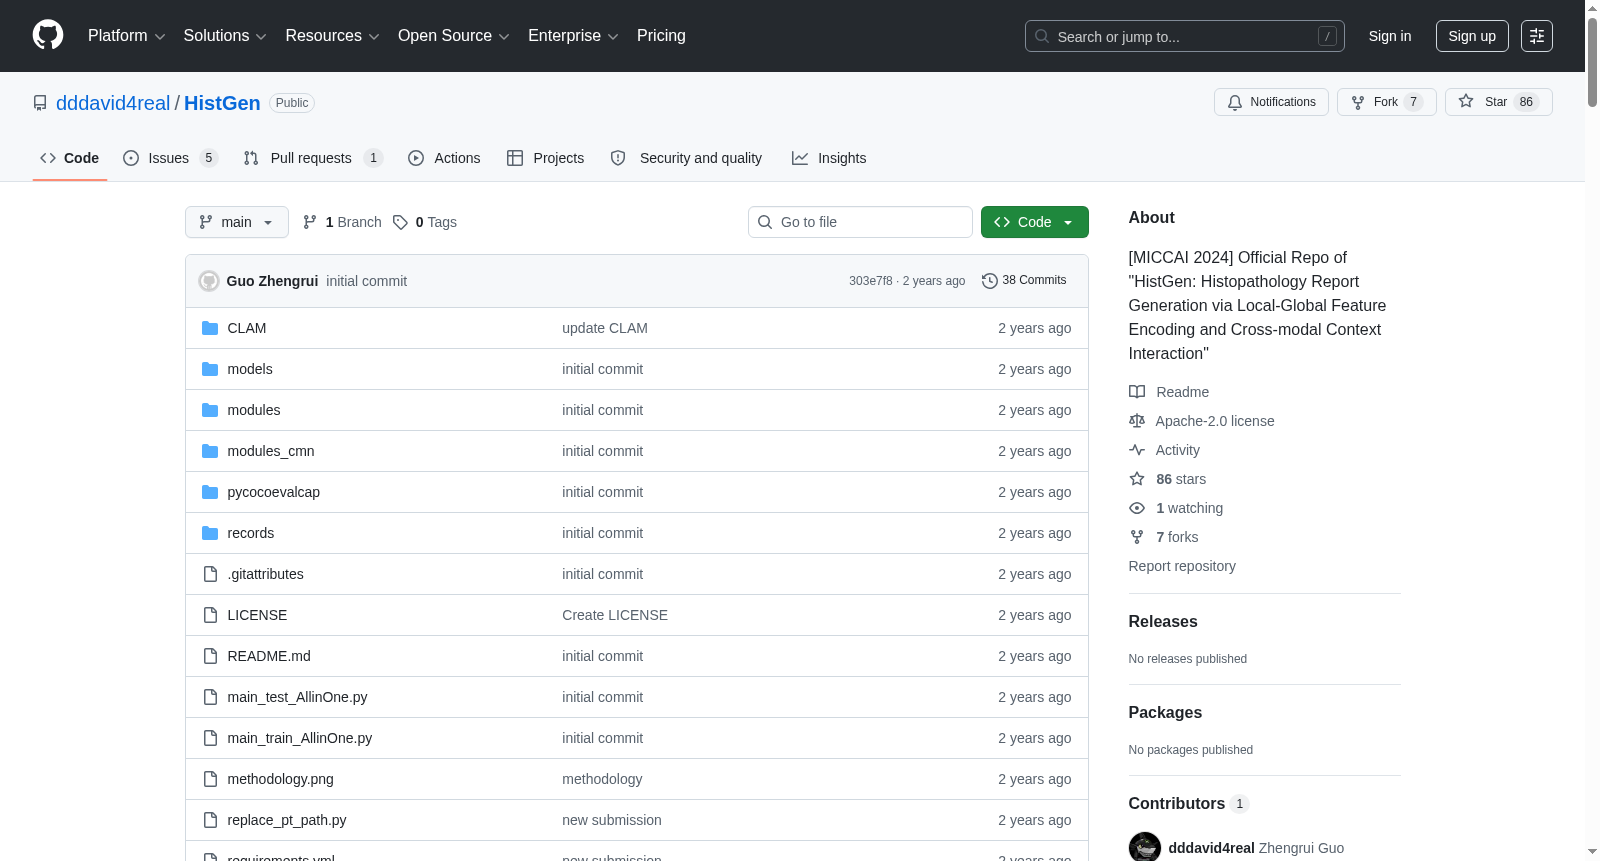Fork the HistGen repository
The image size is (1600, 861).
click(x=1386, y=102)
